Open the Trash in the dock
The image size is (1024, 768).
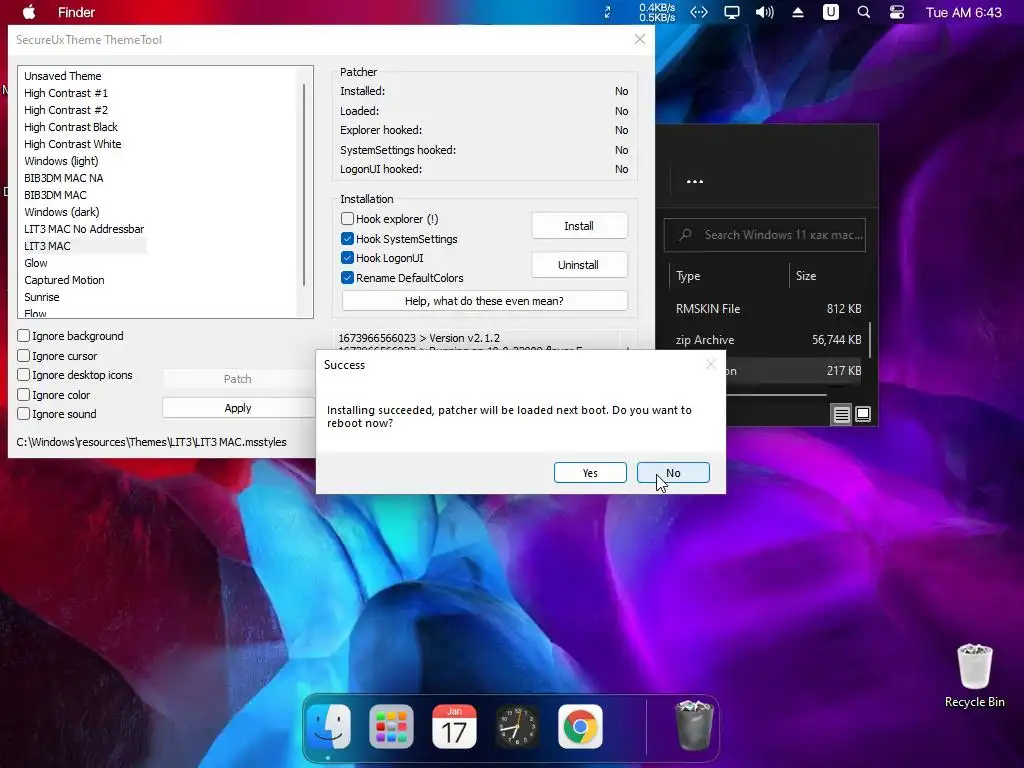[694, 725]
